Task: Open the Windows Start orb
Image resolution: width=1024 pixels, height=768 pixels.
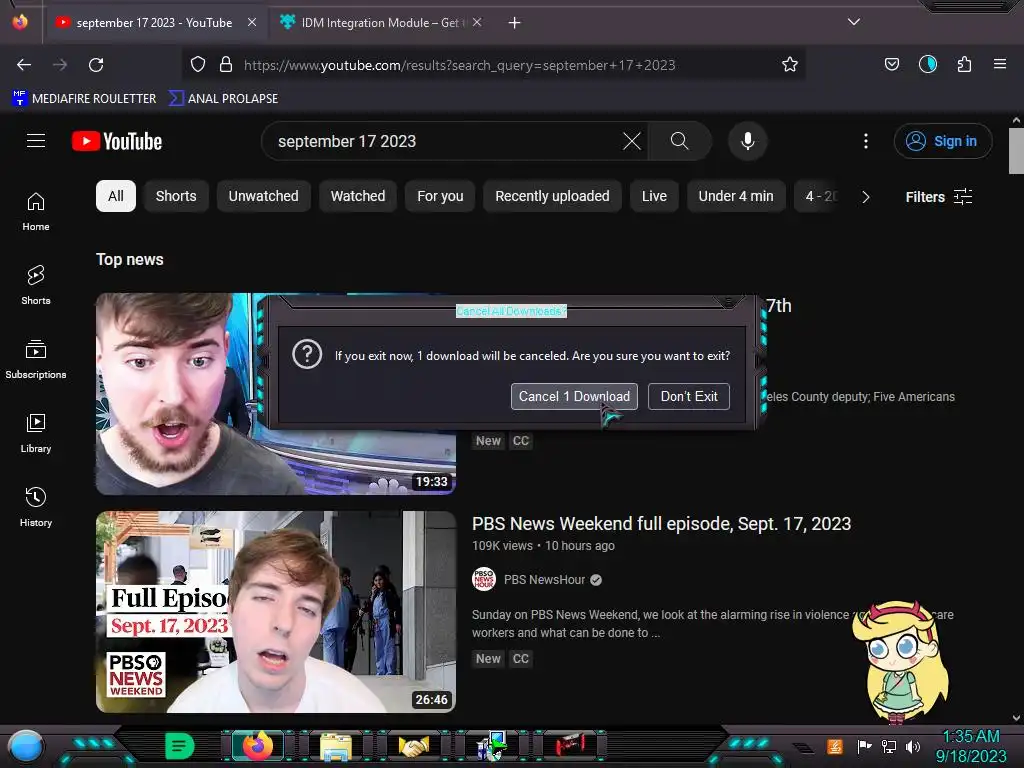Action: pyautogui.click(x=26, y=747)
